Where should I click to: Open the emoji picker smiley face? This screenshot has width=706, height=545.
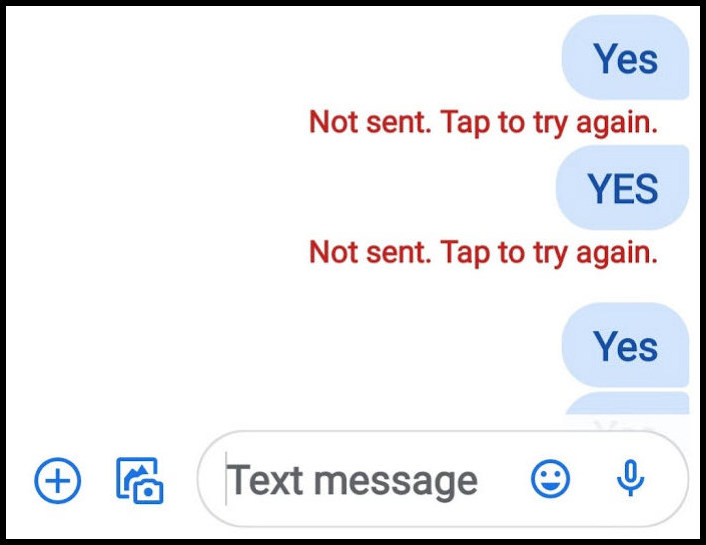pos(550,481)
